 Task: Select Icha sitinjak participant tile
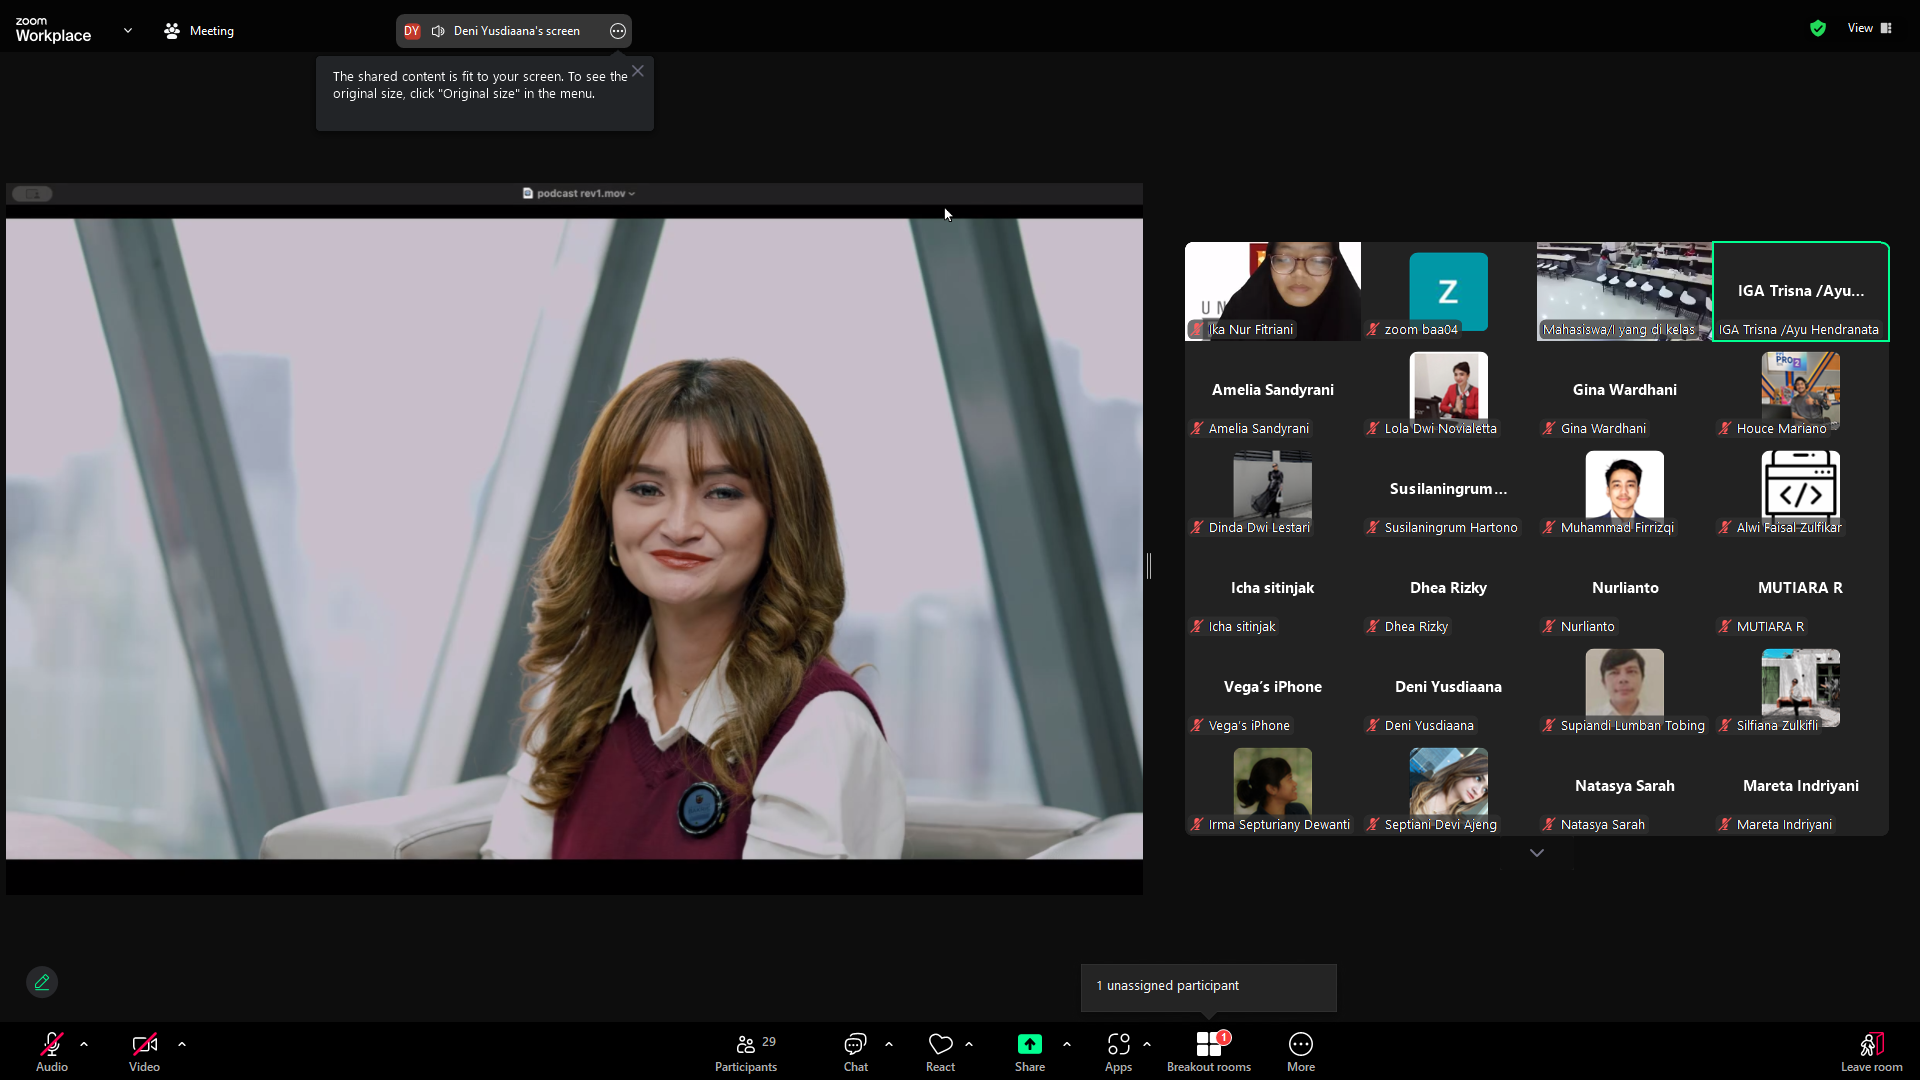pyautogui.click(x=1273, y=588)
